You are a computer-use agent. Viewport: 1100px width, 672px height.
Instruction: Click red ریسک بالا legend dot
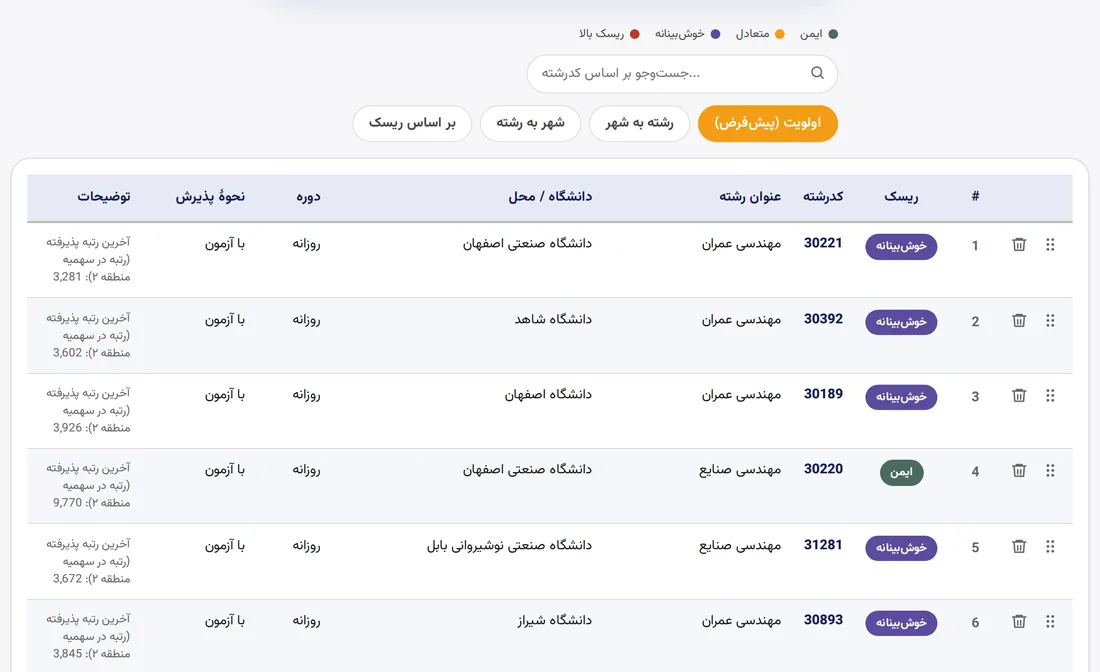634,34
